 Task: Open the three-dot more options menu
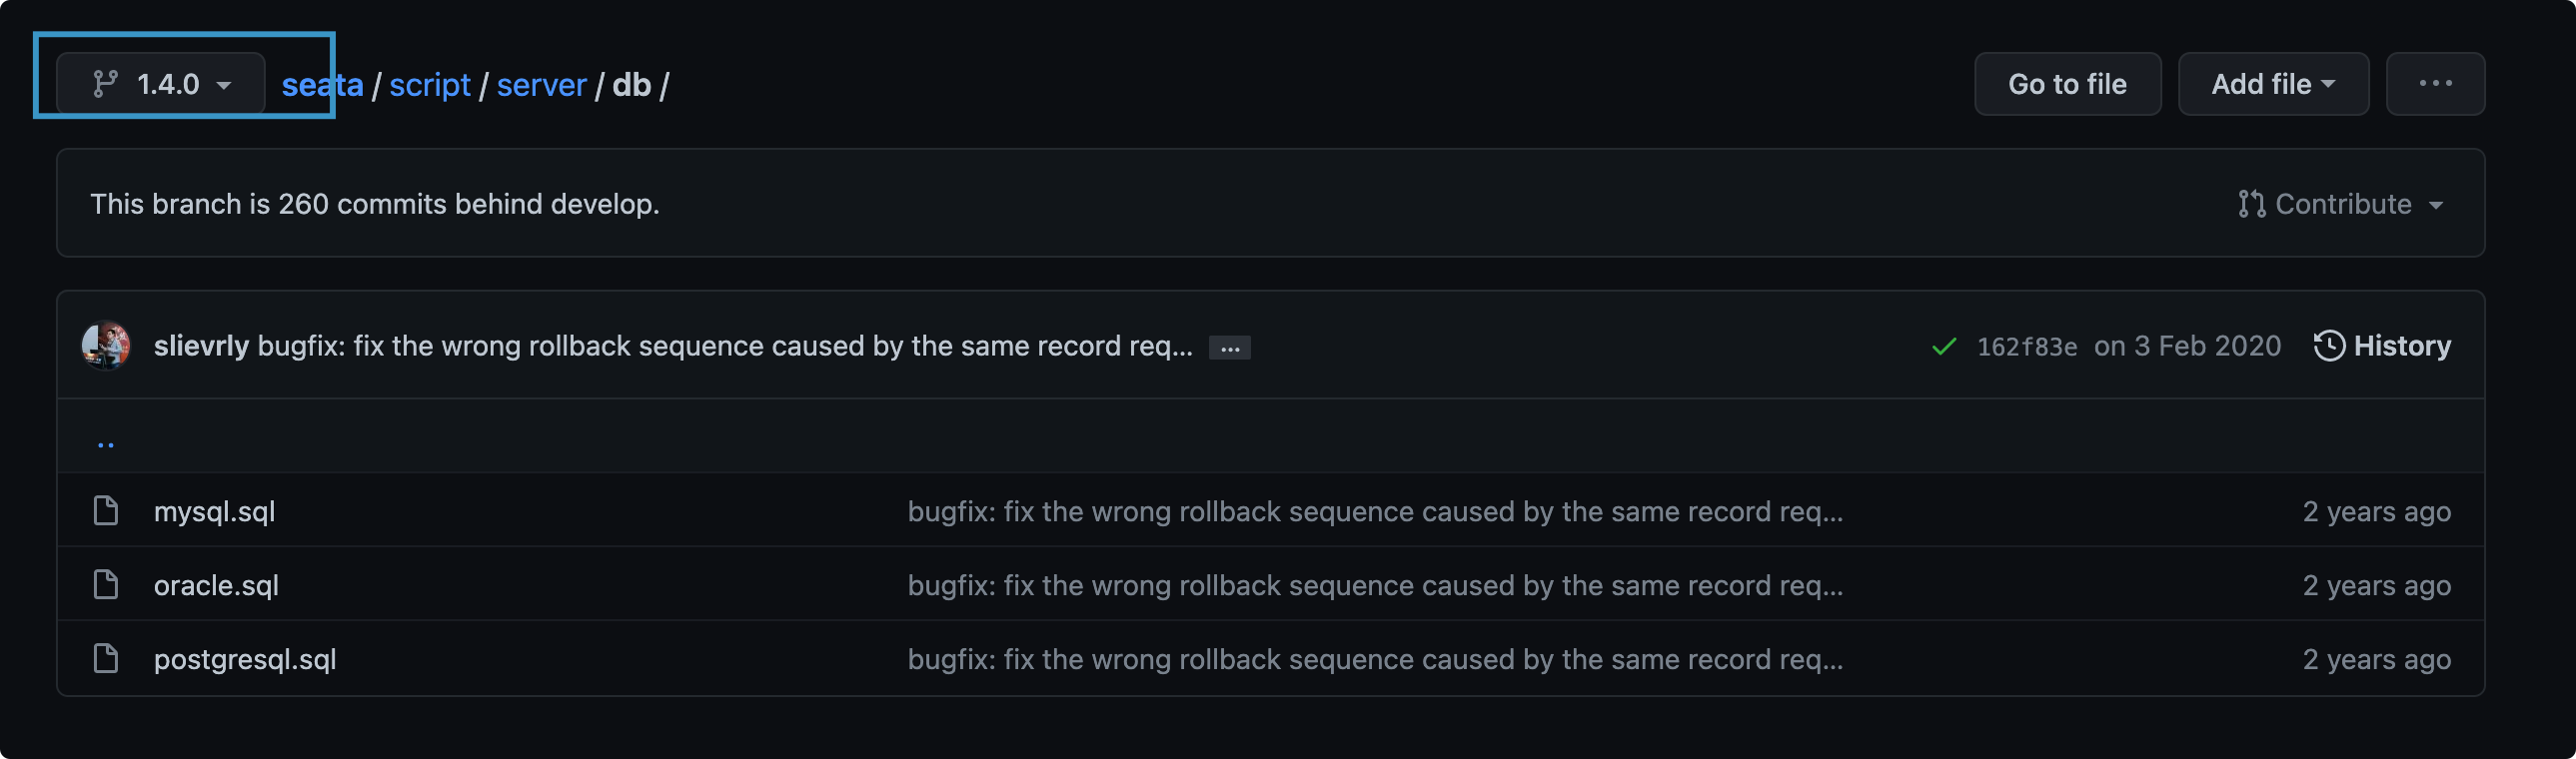coord(2434,84)
